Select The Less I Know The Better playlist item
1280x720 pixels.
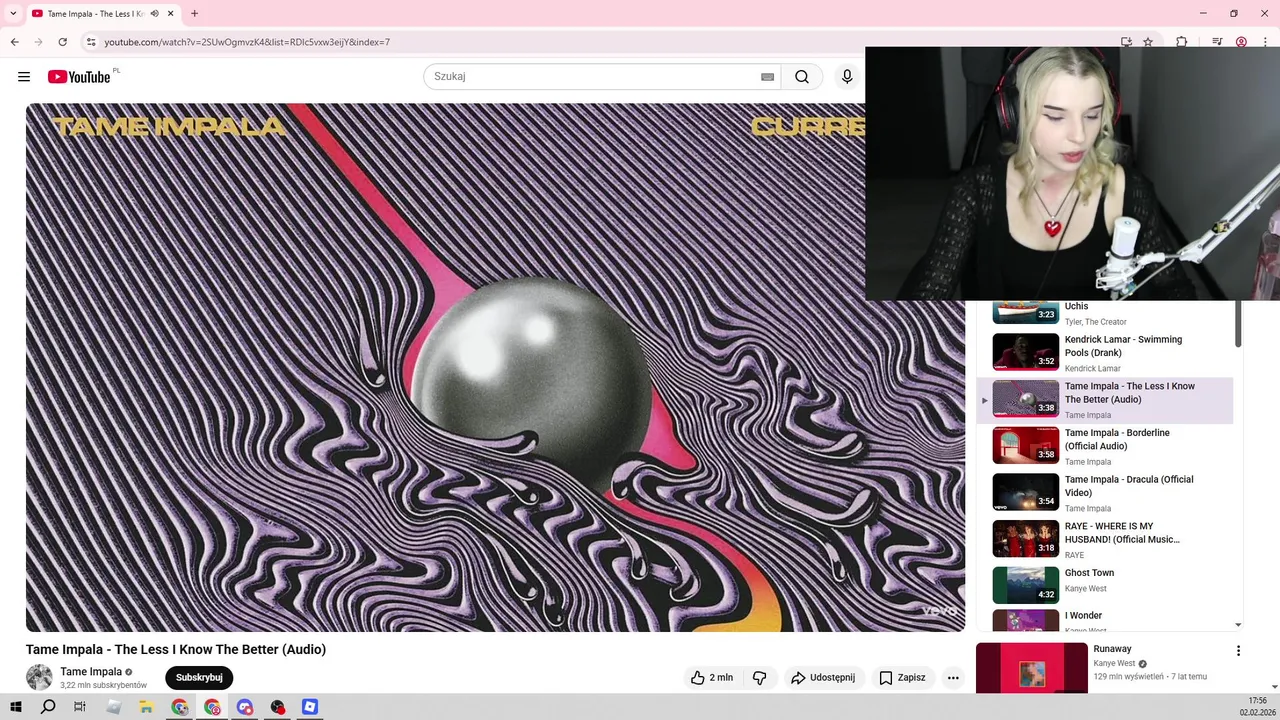[x=1105, y=399]
